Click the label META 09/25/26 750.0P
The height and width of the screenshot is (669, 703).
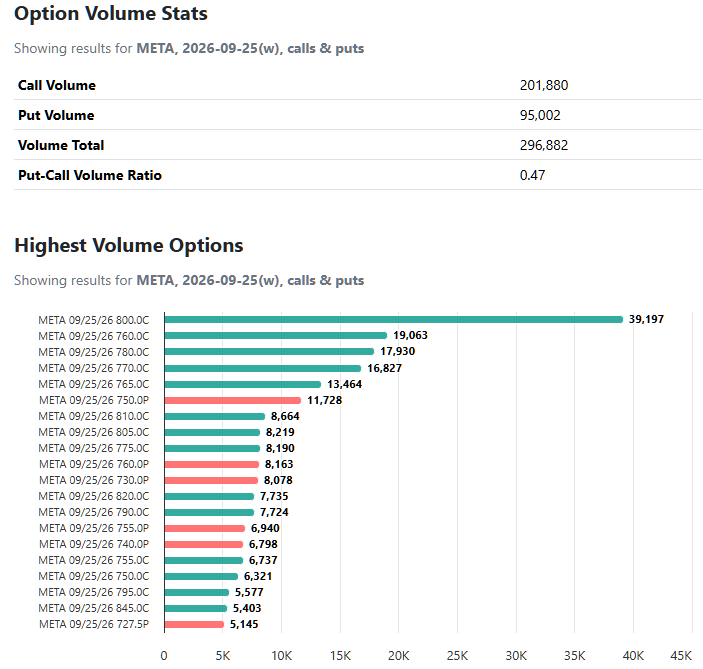pyautogui.click(x=94, y=400)
